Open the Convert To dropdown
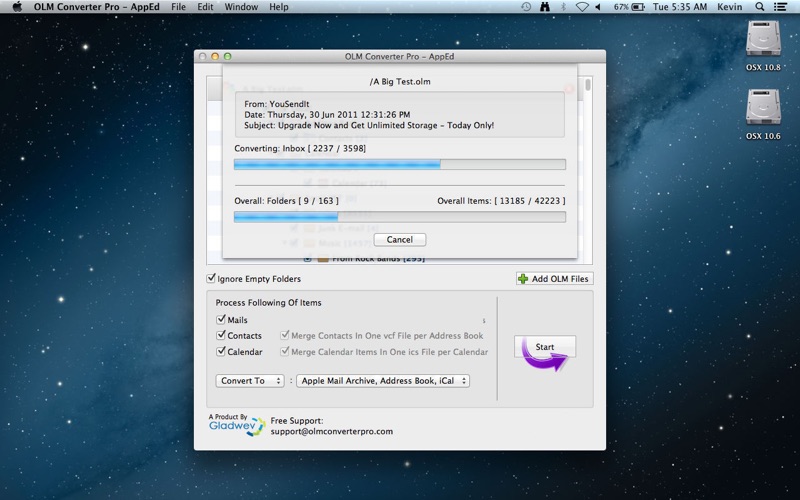The width and height of the screenshot is (800, 500). pyautogui.click(x=249, y=381)
